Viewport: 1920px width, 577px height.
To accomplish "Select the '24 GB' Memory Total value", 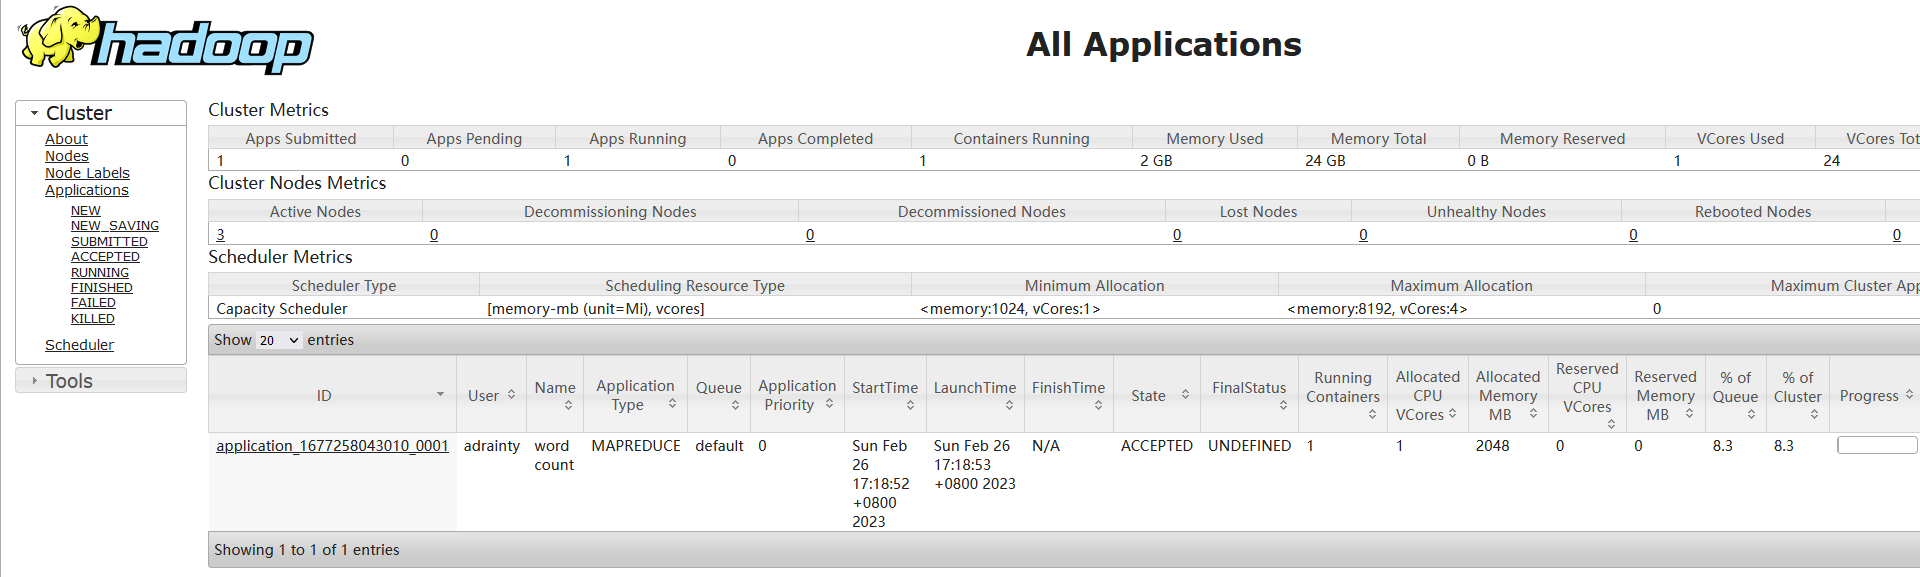I will 1325,161.
